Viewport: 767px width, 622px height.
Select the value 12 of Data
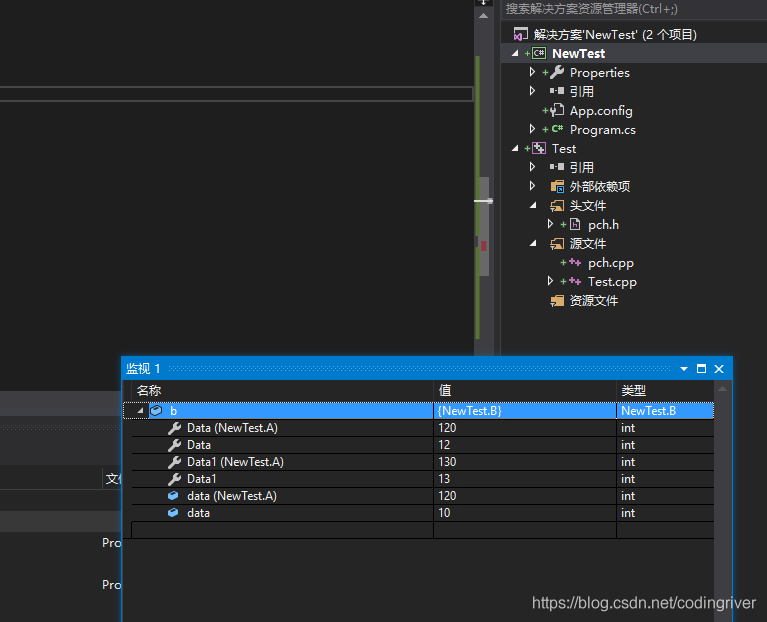click(x=525, y=445)
